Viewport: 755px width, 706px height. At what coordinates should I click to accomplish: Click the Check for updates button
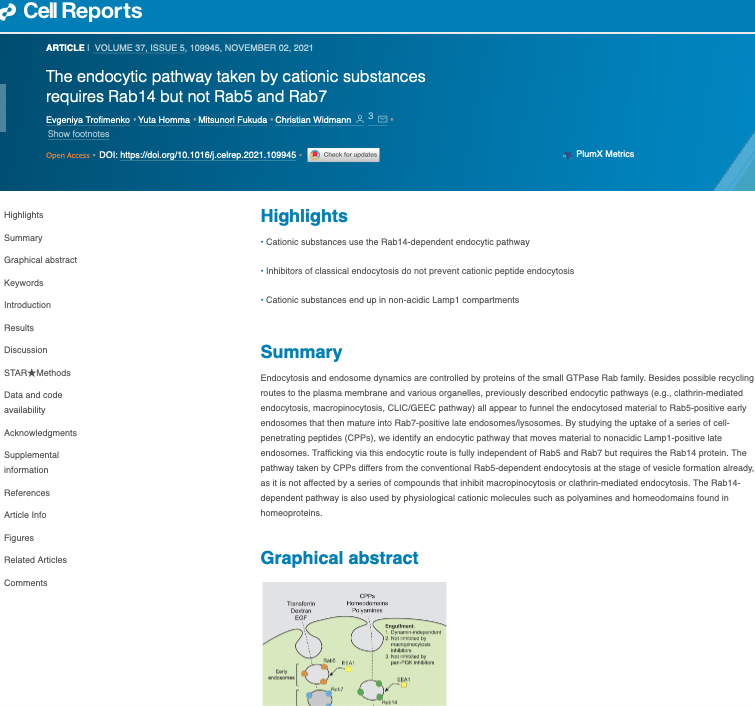point(343,155)
